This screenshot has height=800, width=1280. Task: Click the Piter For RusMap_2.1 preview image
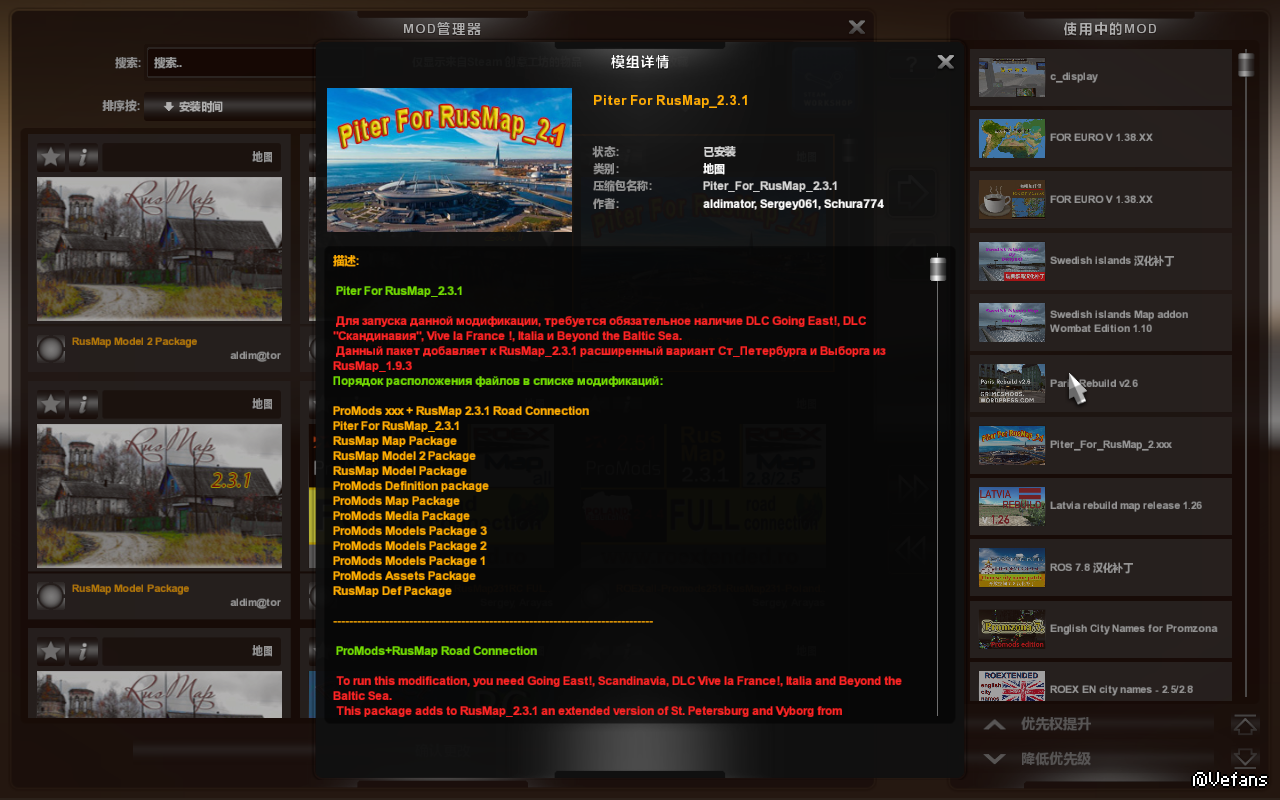coord(450,160)
